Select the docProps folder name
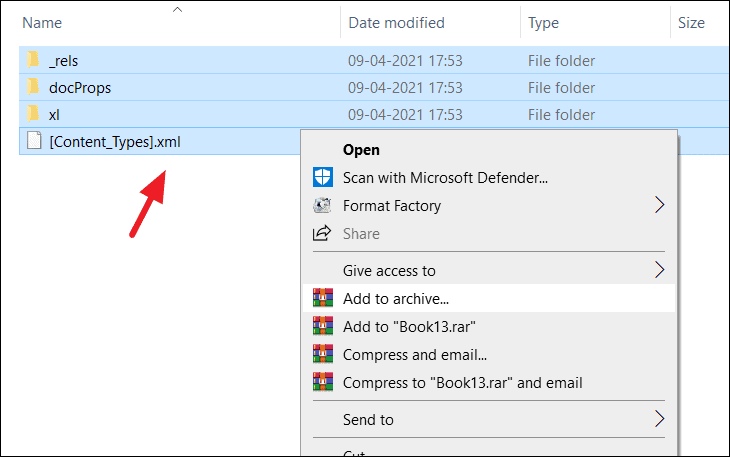730x457 pixels. [x=80, y=88]
